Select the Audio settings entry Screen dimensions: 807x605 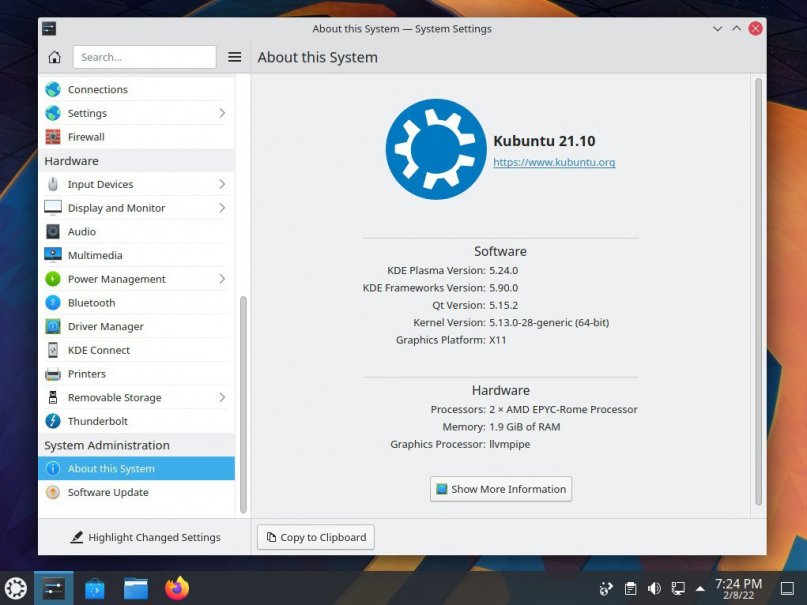(81, 232)
